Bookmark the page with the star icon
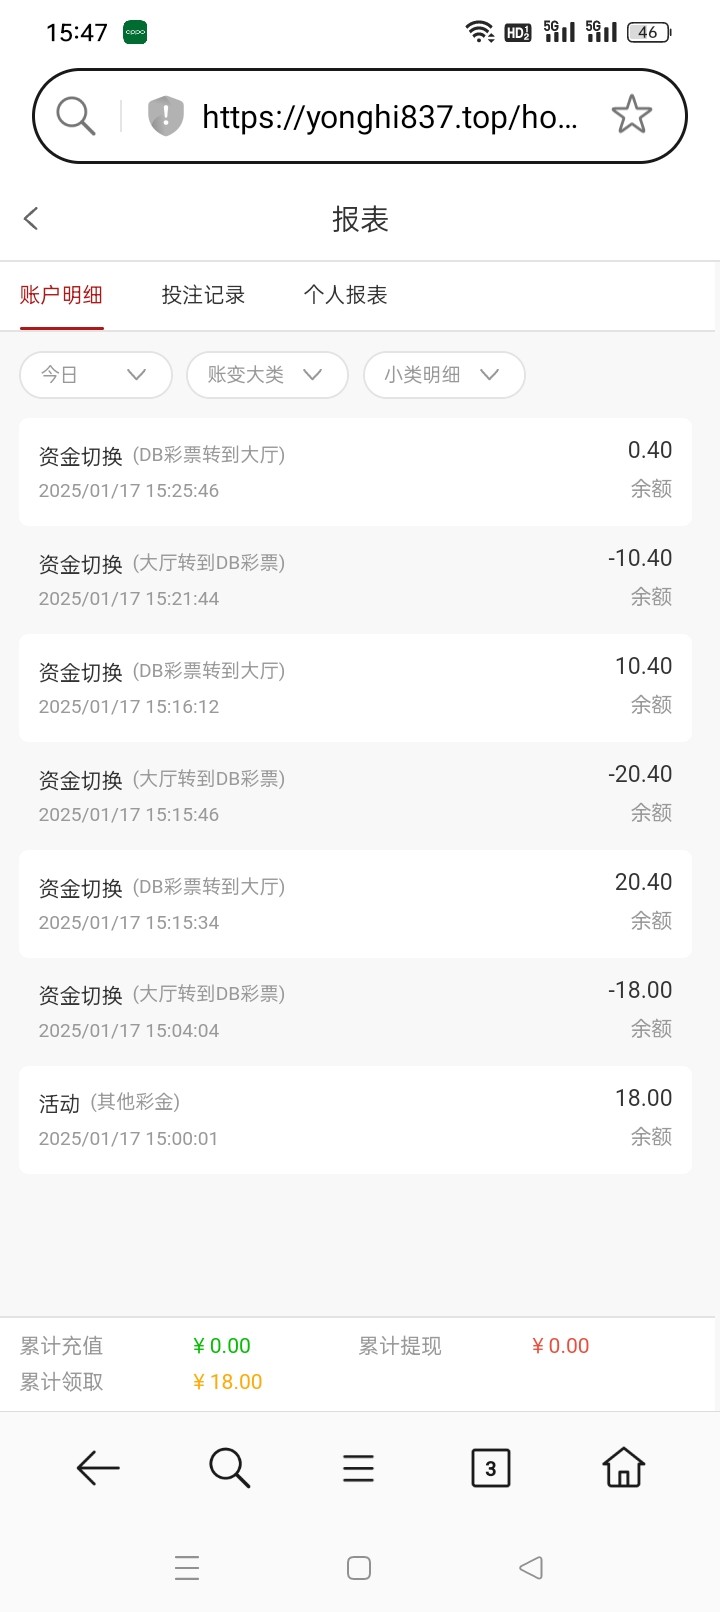The height and width of the screenshot is (1612, 720). click(631, 116)
